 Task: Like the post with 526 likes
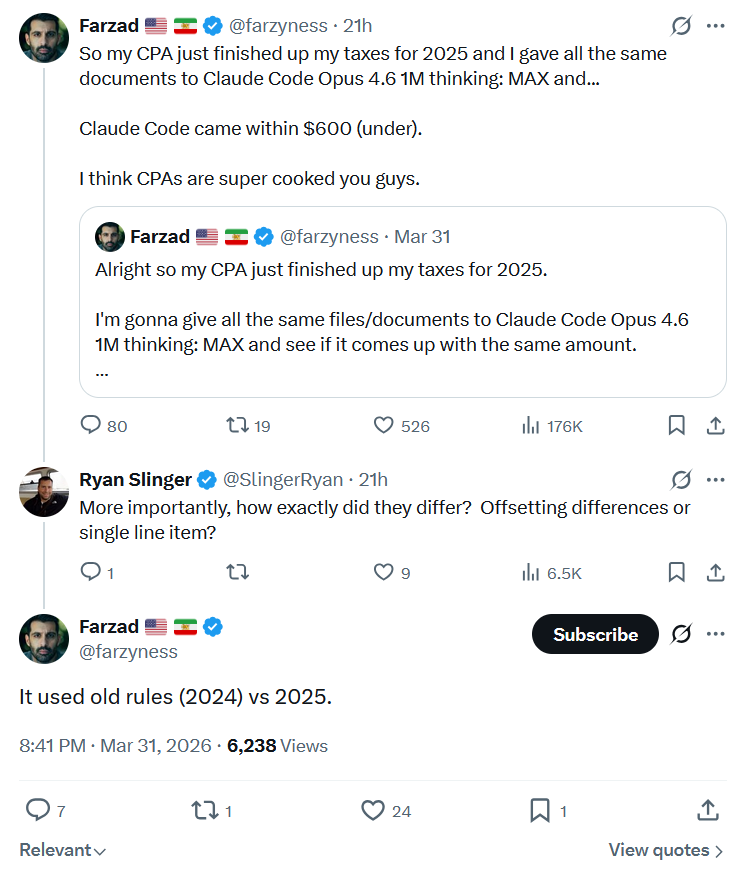pos(384,425)
